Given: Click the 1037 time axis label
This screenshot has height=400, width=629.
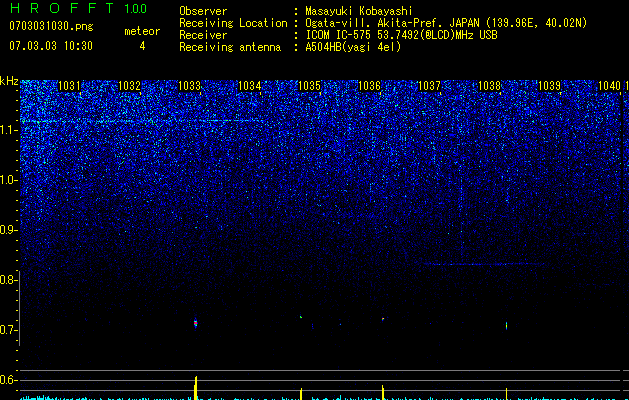Looking at the screenshot, I should point(429,85).
